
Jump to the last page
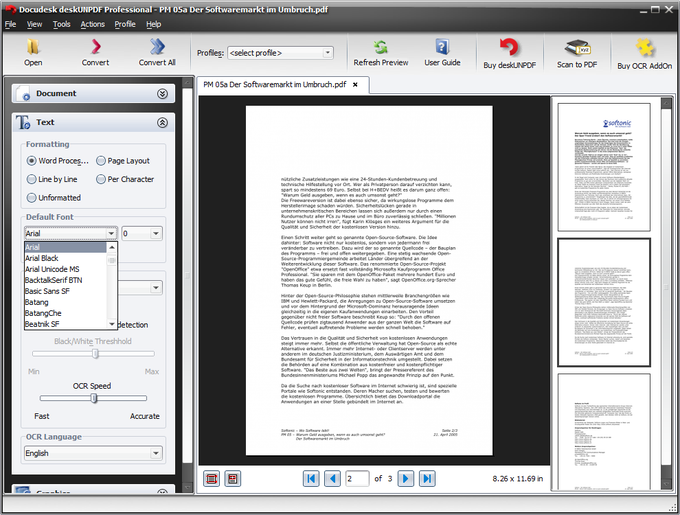pos(427,479)
